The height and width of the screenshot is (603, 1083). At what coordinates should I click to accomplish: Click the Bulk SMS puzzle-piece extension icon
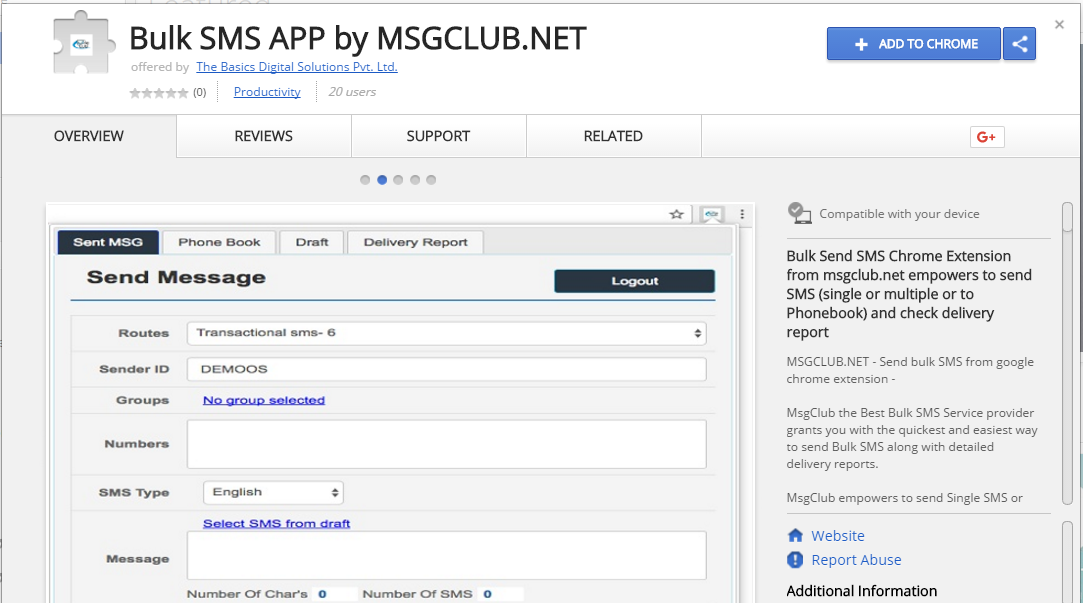pos(84,43)
